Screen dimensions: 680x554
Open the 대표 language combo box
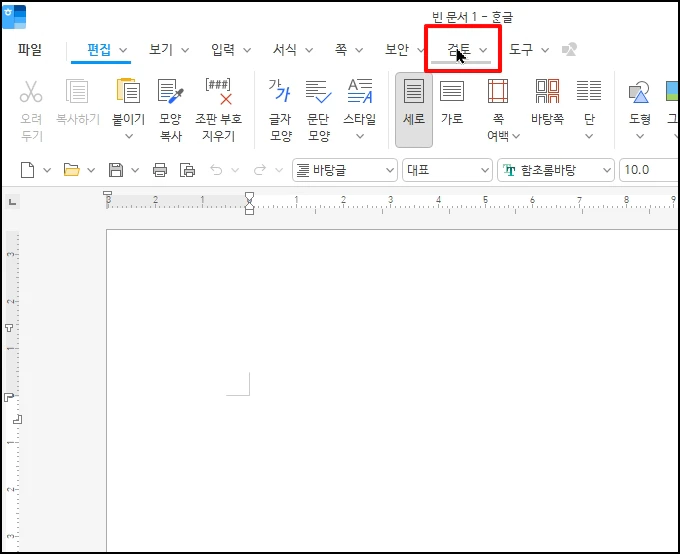pos(447,170)
